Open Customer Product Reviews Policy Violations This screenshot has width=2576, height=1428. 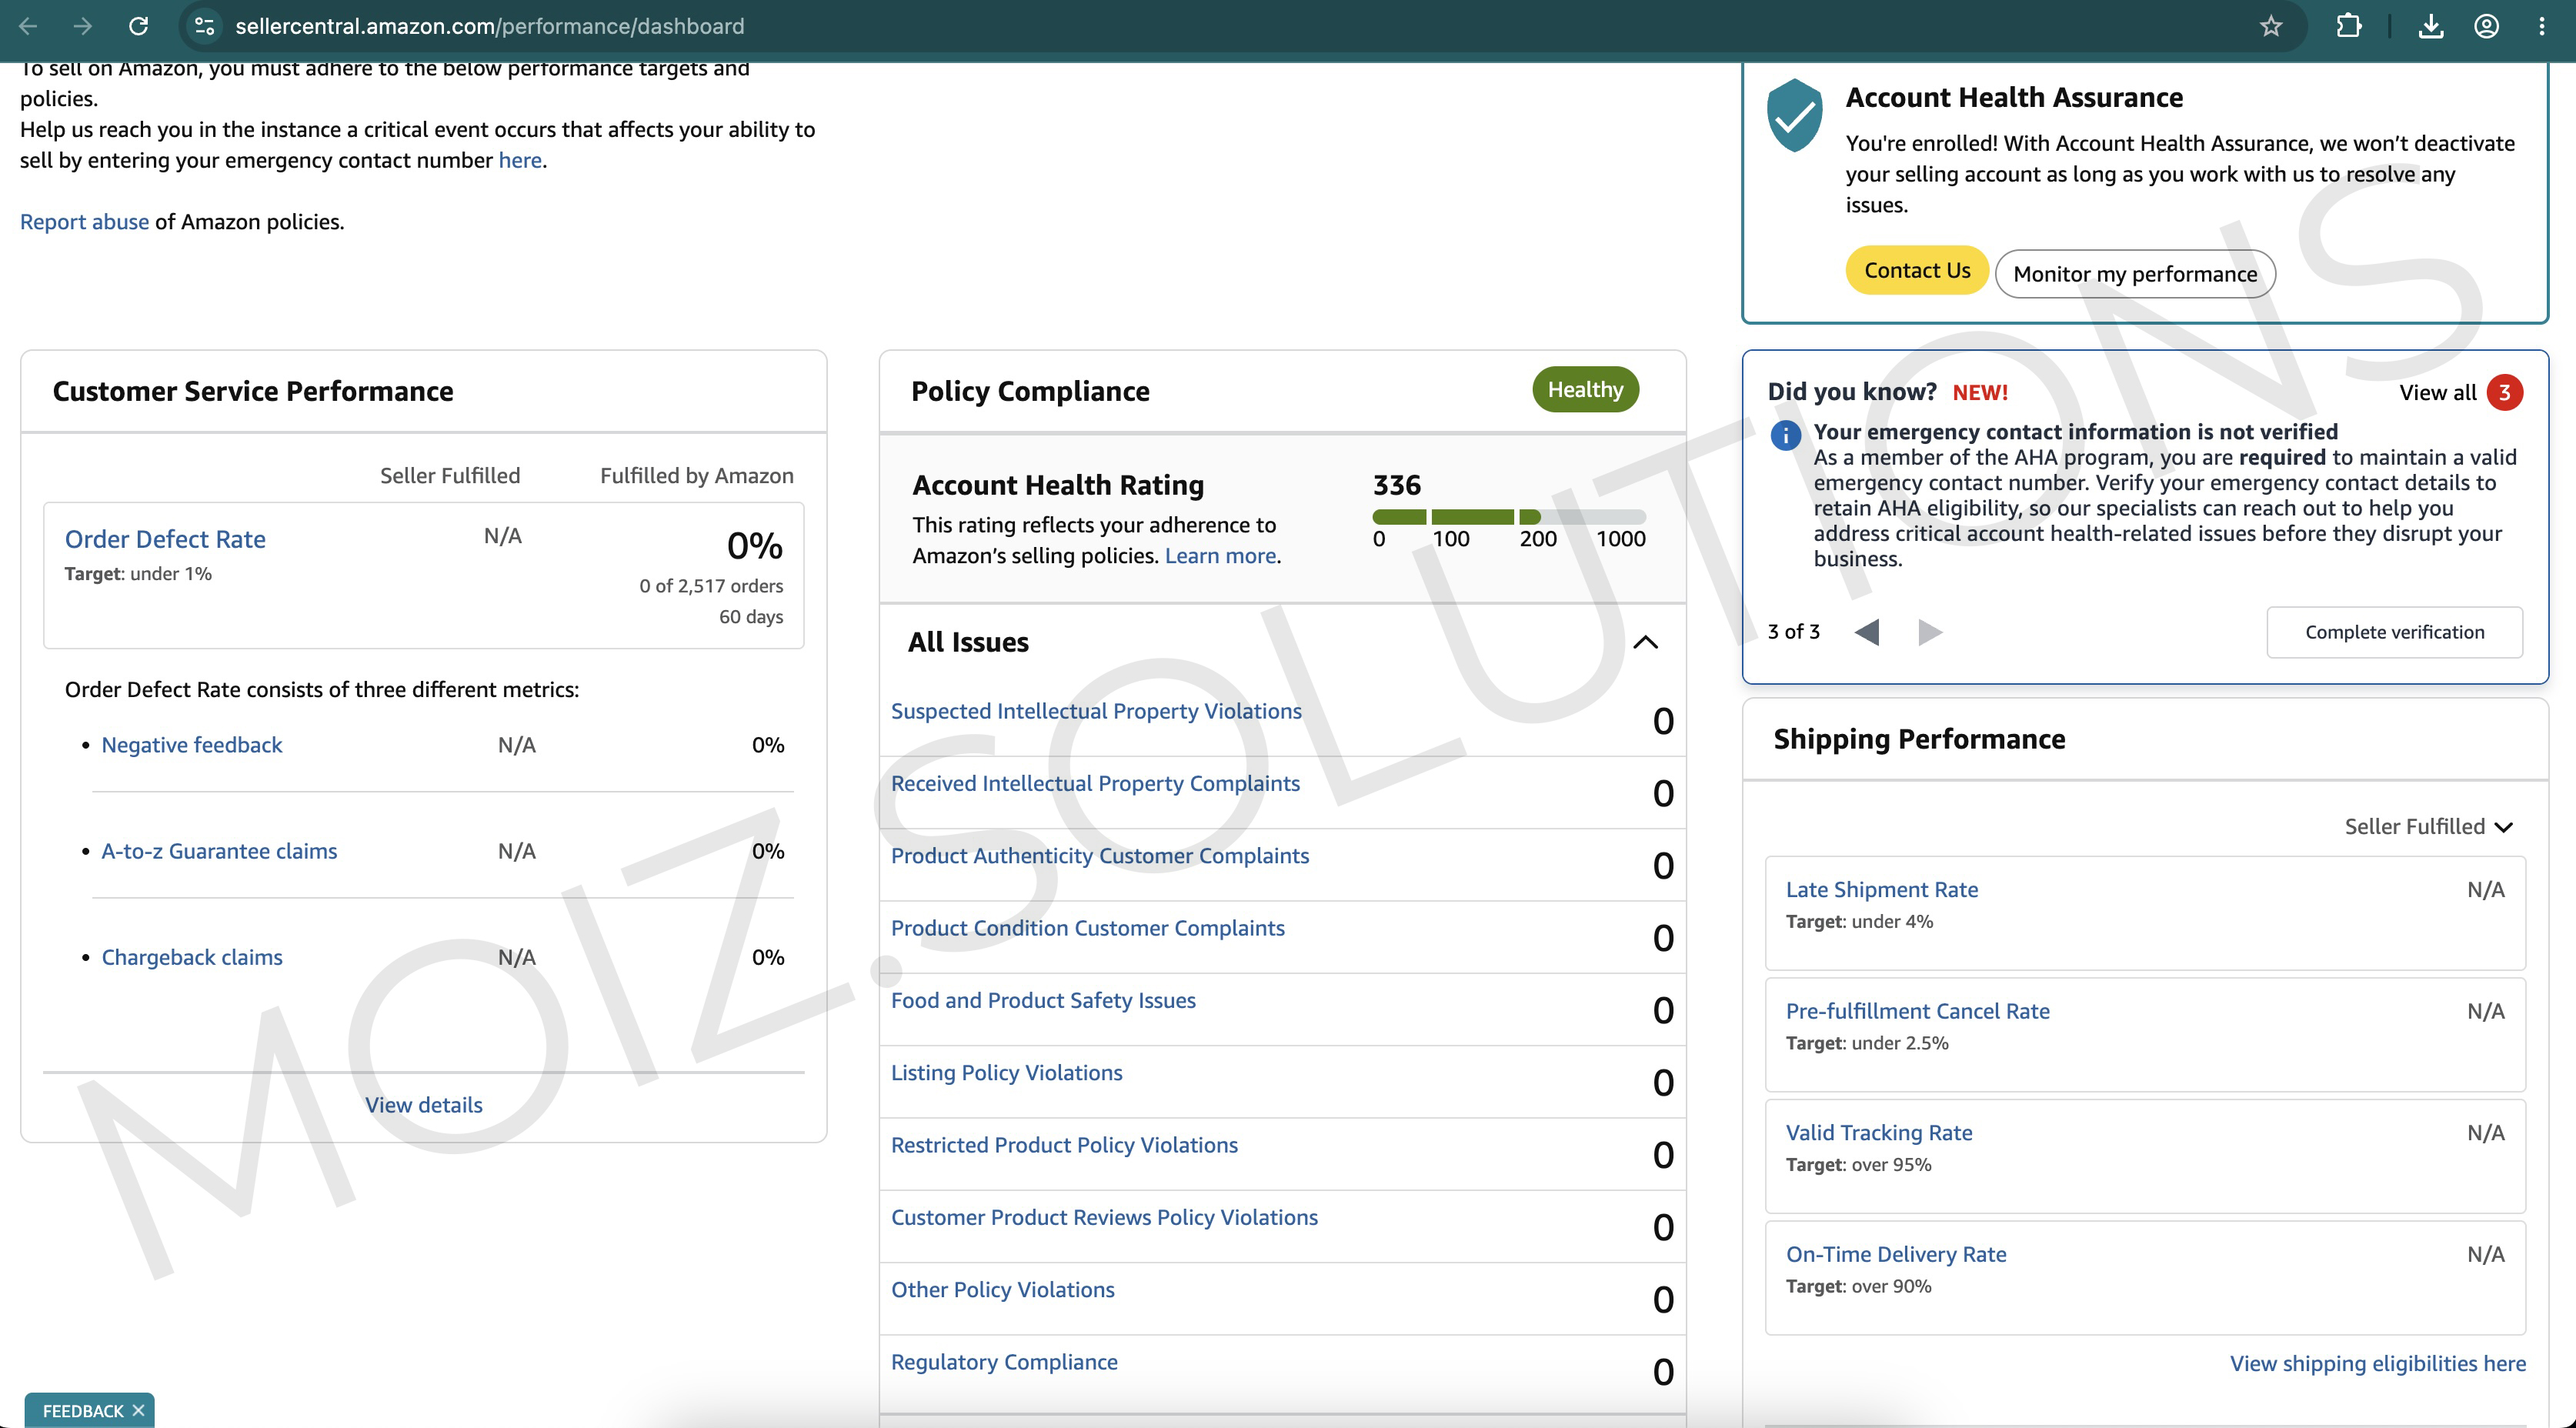click(x=1104, y=1217)
